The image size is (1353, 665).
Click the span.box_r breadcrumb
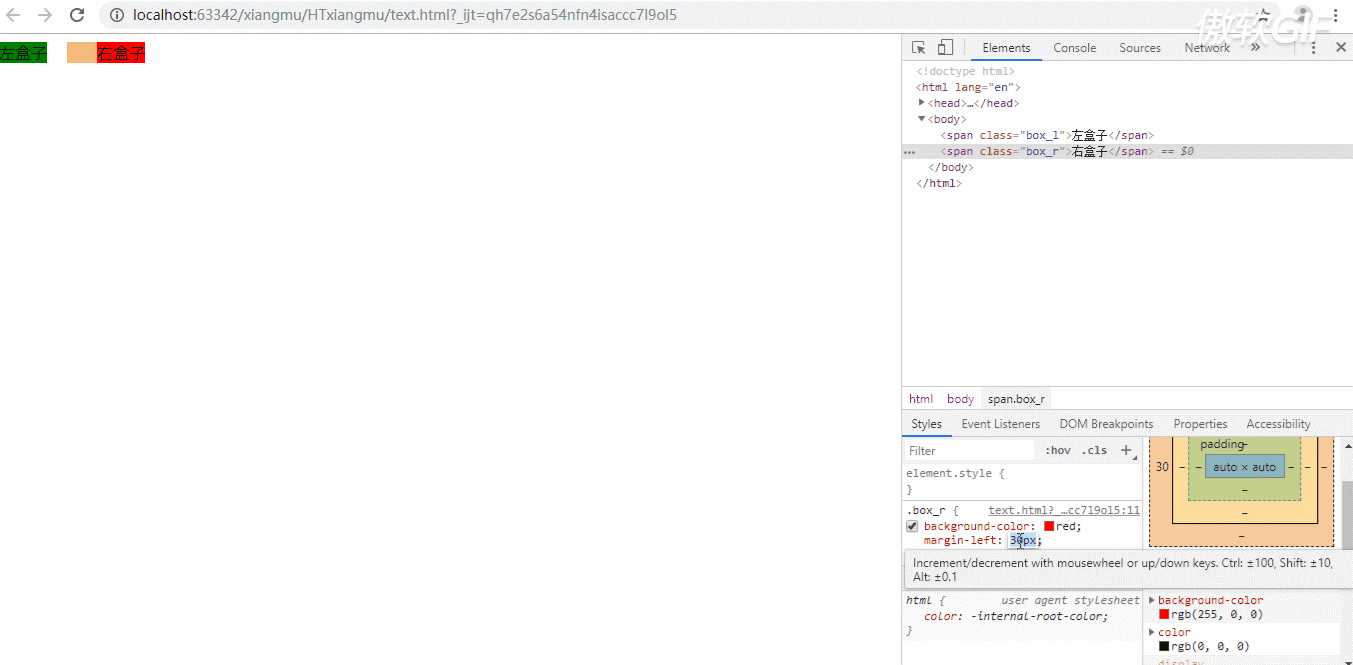(x=1016, y=399)
